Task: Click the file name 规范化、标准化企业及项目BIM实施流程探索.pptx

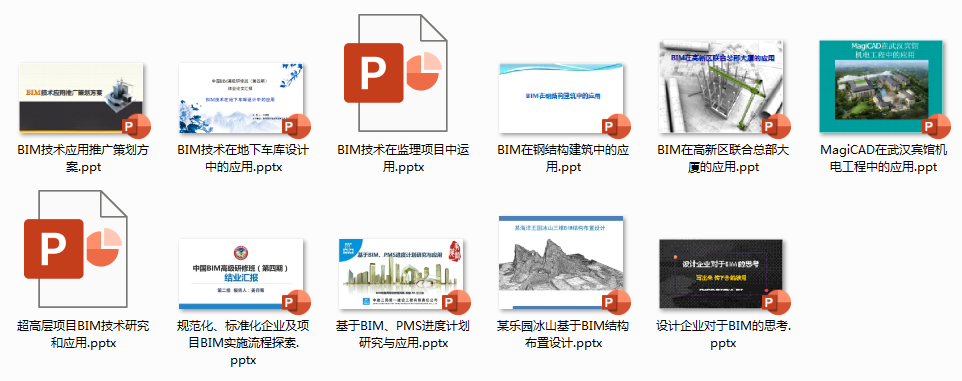Action: pyautogui.click(x=243, y=343)
